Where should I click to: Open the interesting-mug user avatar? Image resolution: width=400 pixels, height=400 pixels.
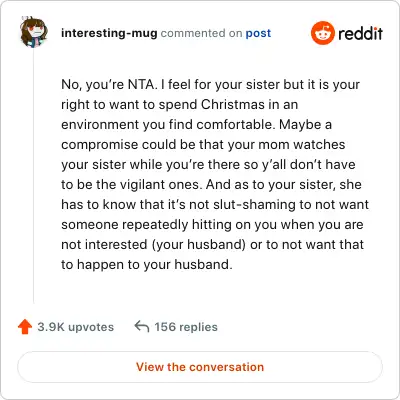(x=33, y=32)
